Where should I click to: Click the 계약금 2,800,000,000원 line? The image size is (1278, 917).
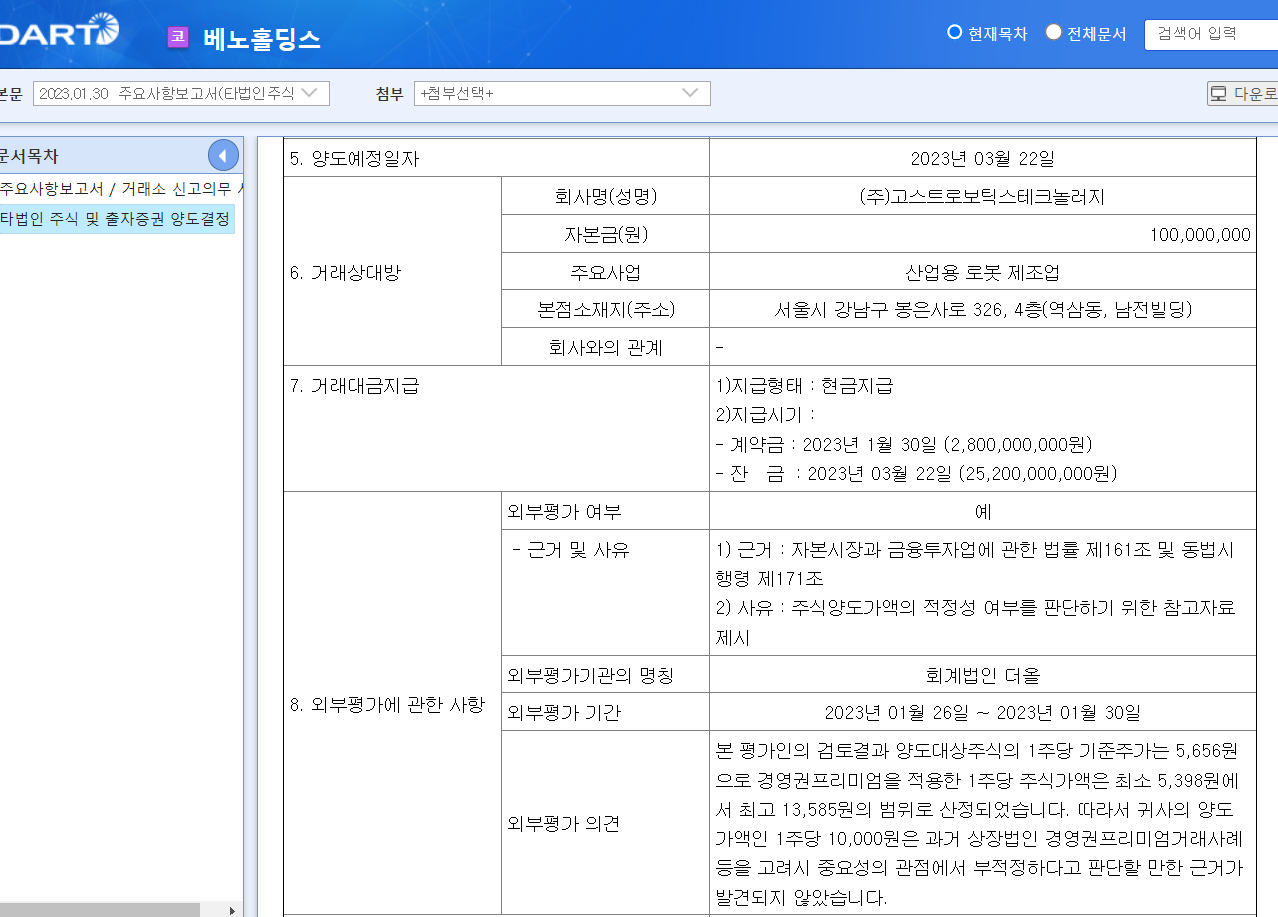[x=904, y=444]
